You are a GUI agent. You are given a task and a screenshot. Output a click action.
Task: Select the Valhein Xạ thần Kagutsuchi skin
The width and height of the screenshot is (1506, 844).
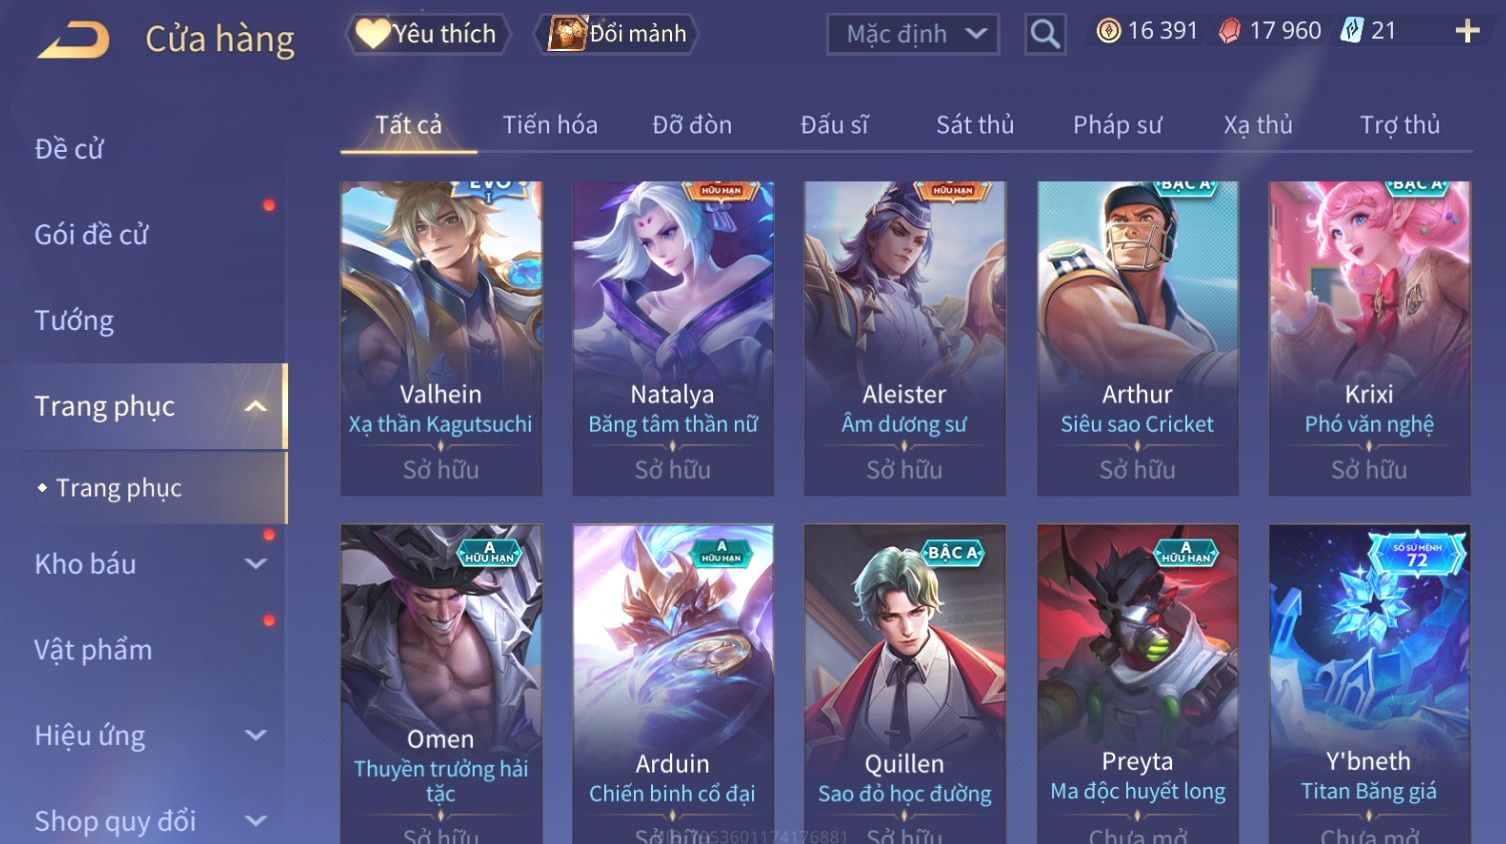[441, 338]
